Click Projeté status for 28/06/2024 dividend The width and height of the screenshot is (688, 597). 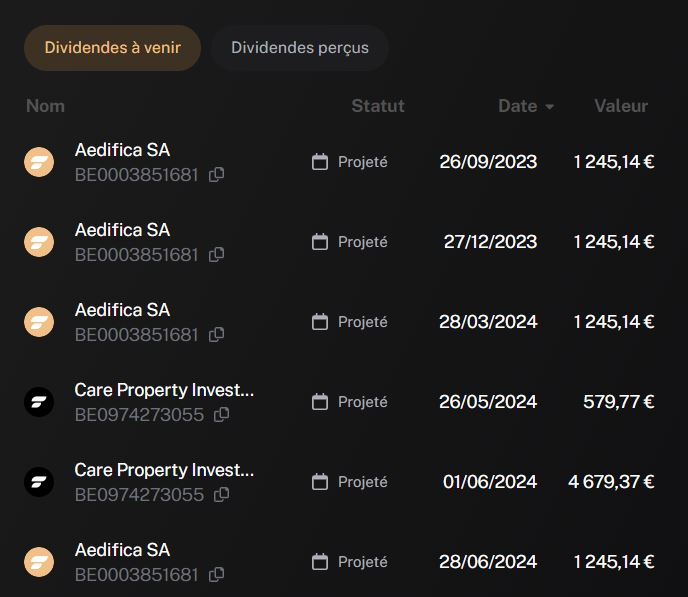362,562
